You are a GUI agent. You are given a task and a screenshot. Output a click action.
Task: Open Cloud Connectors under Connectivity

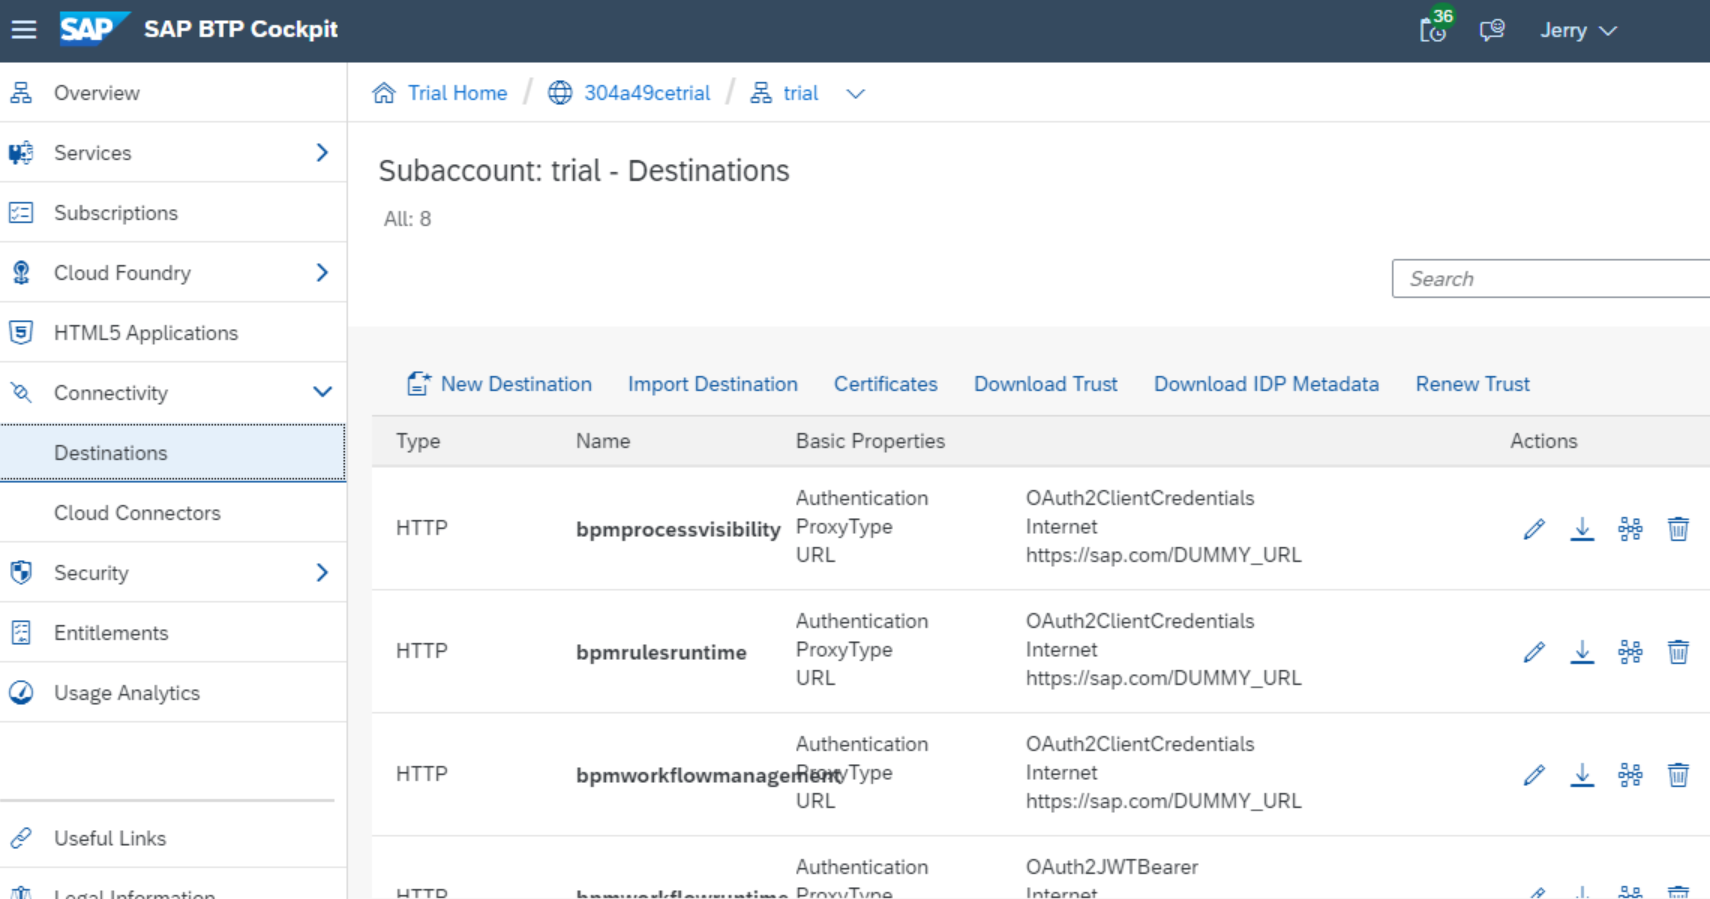(x=173, y=513)
